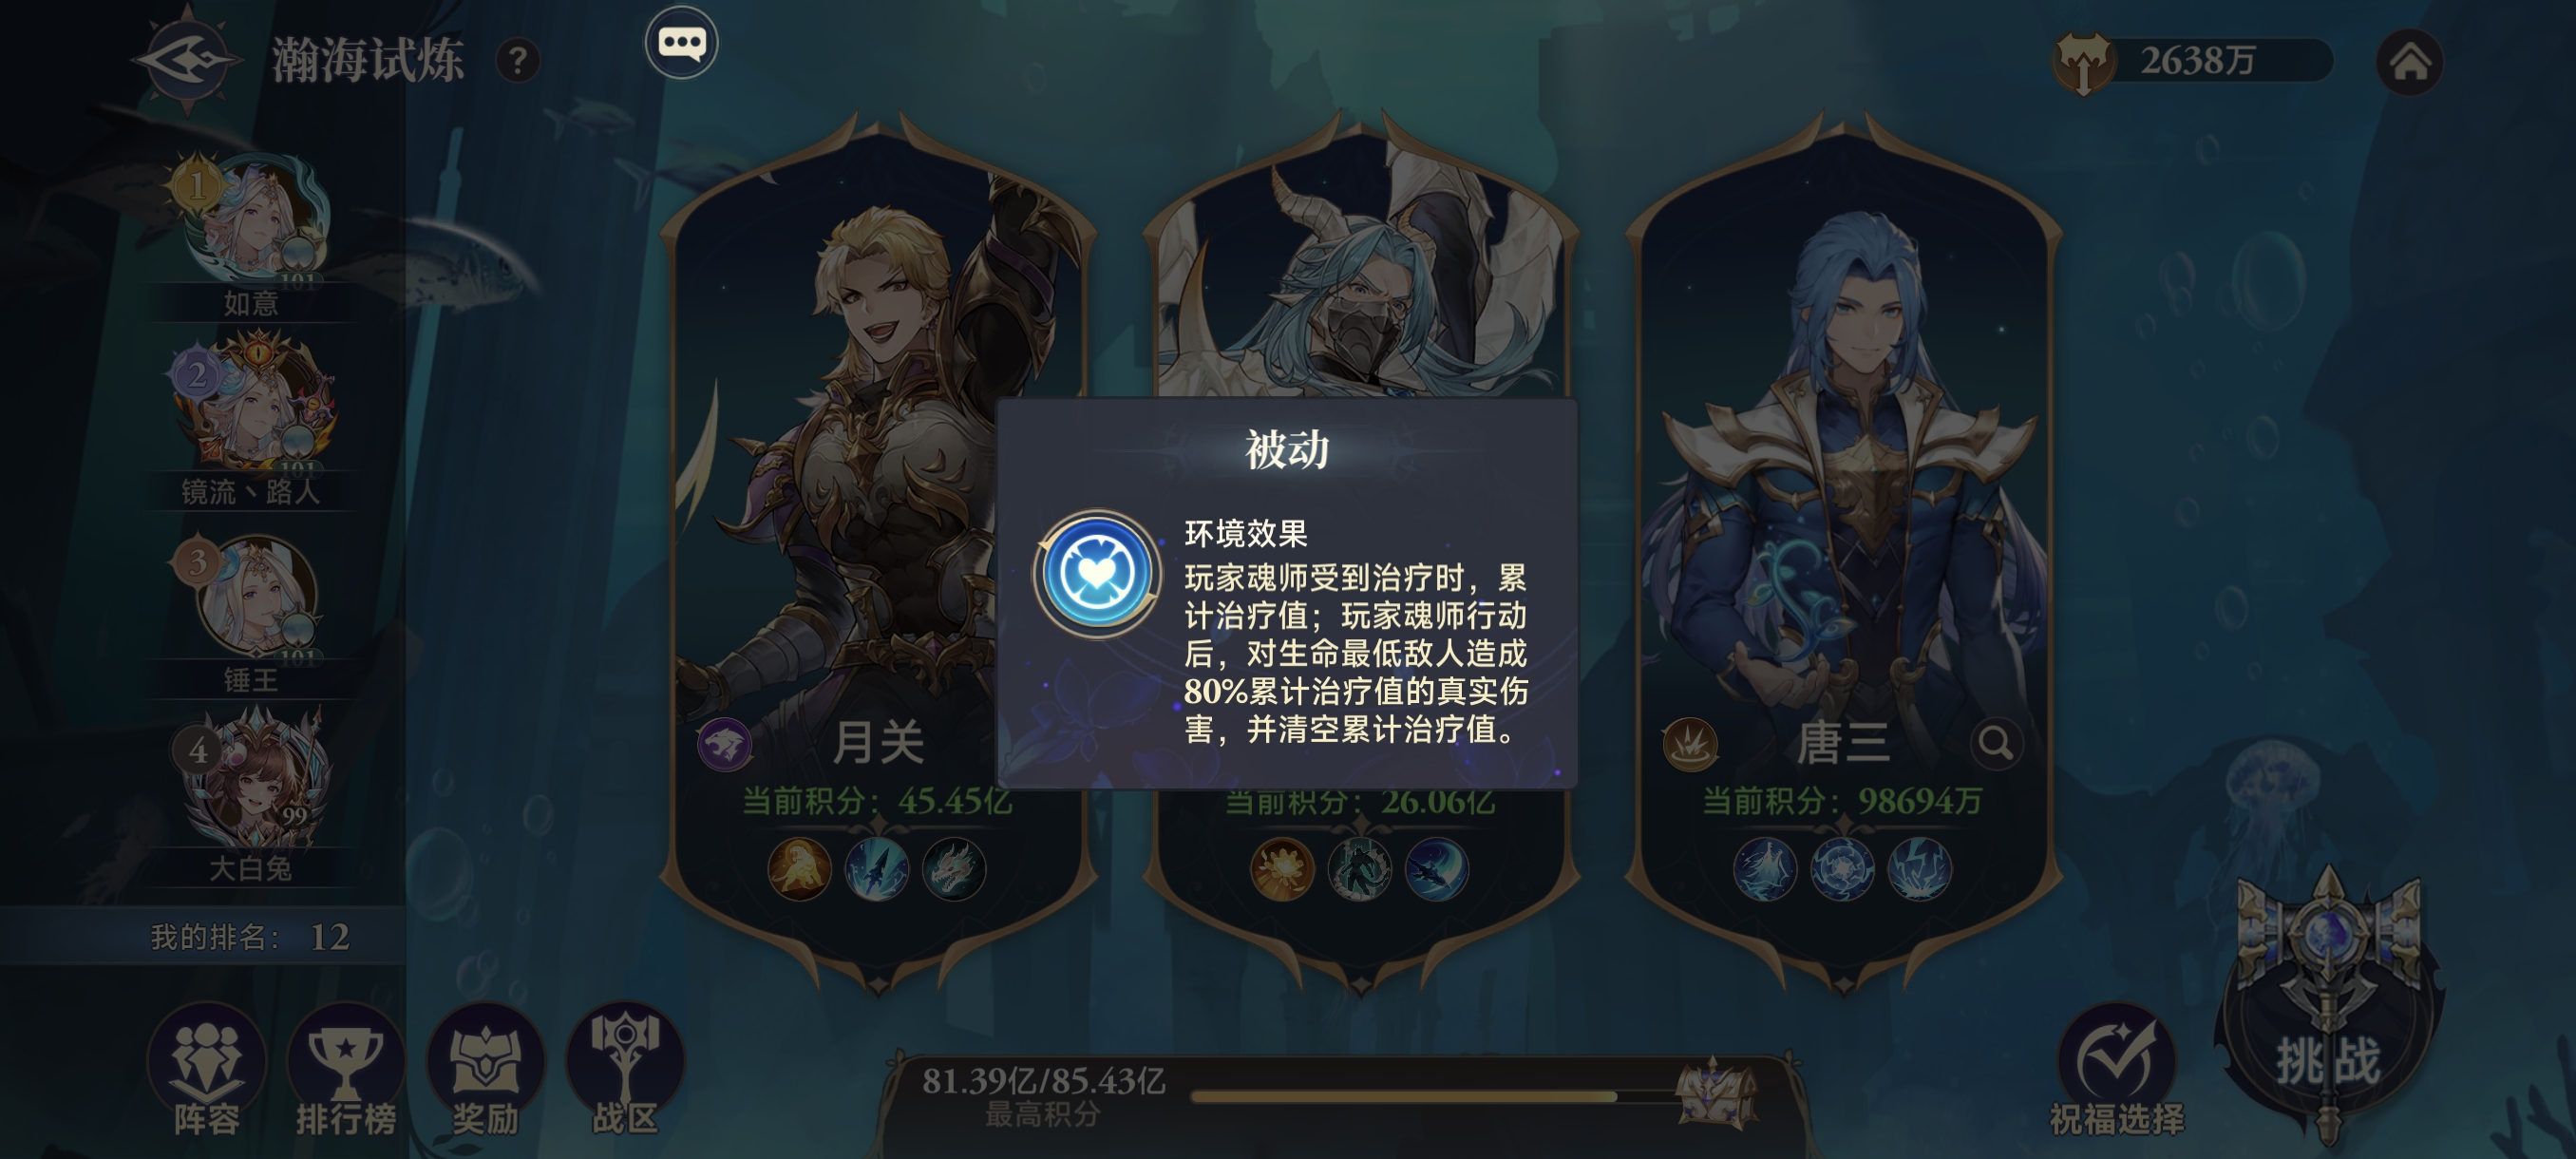The width and height of the screenshot is (2576, 1159).
Task: Tap 月关's panther attribute icon
Action: (x=725, y=743)
